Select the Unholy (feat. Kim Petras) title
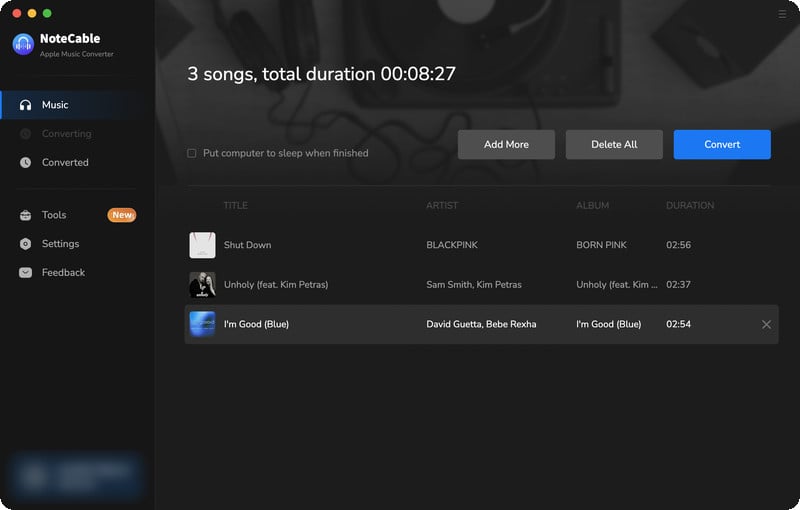The height and width of the screenshot is (510, 800). [276, 285]
